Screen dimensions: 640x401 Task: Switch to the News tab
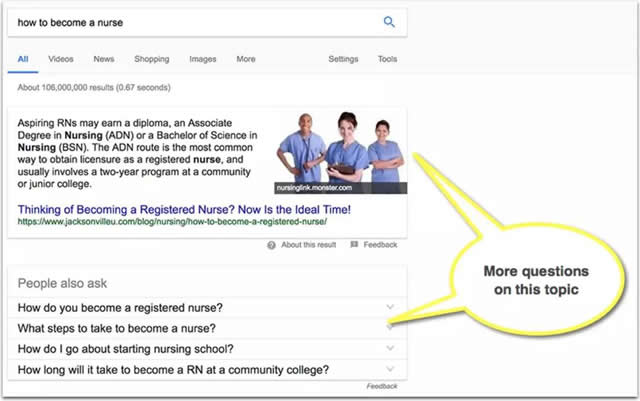104,59
